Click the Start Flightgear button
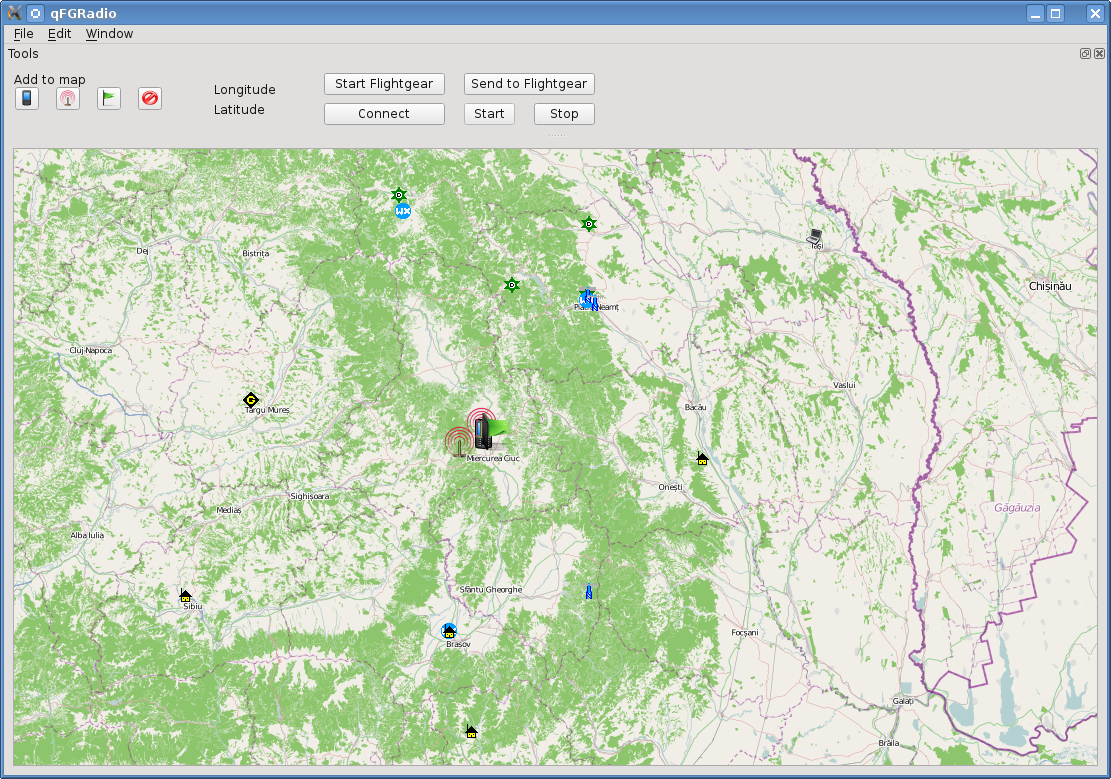 (384, 84)
